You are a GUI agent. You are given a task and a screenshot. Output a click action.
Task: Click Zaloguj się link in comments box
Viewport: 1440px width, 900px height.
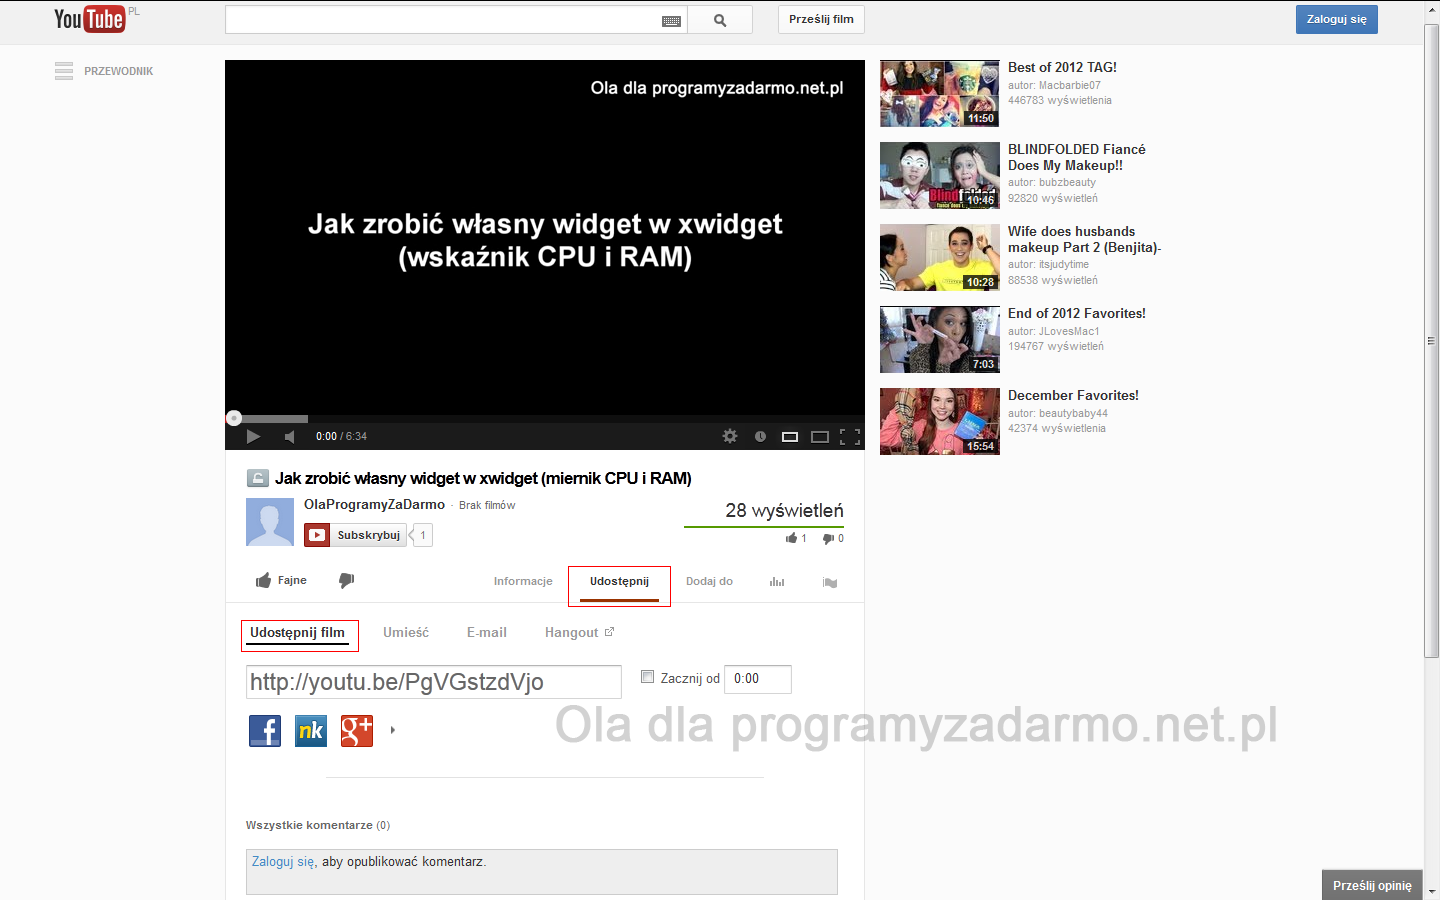284,861
